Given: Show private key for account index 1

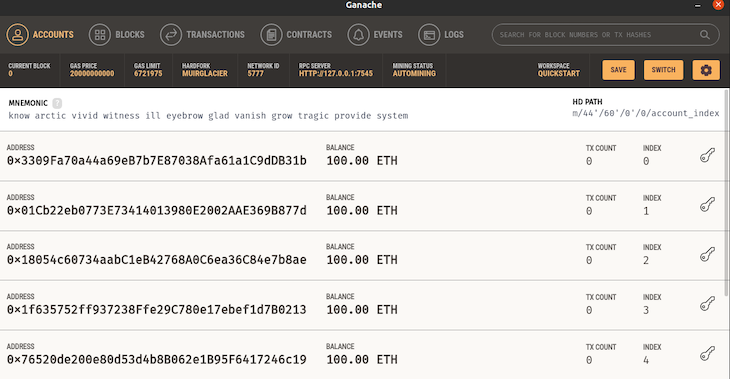Looking at the screenshot, I should click(x=707, y=205).
